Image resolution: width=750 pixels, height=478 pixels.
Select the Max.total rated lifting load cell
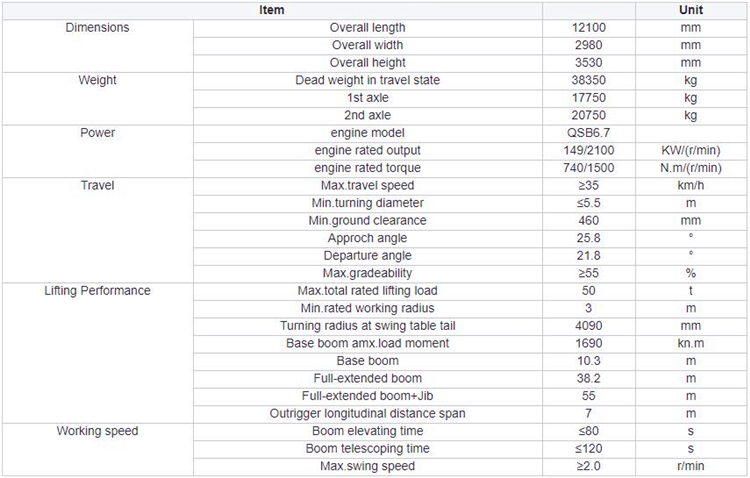(367, 291)
